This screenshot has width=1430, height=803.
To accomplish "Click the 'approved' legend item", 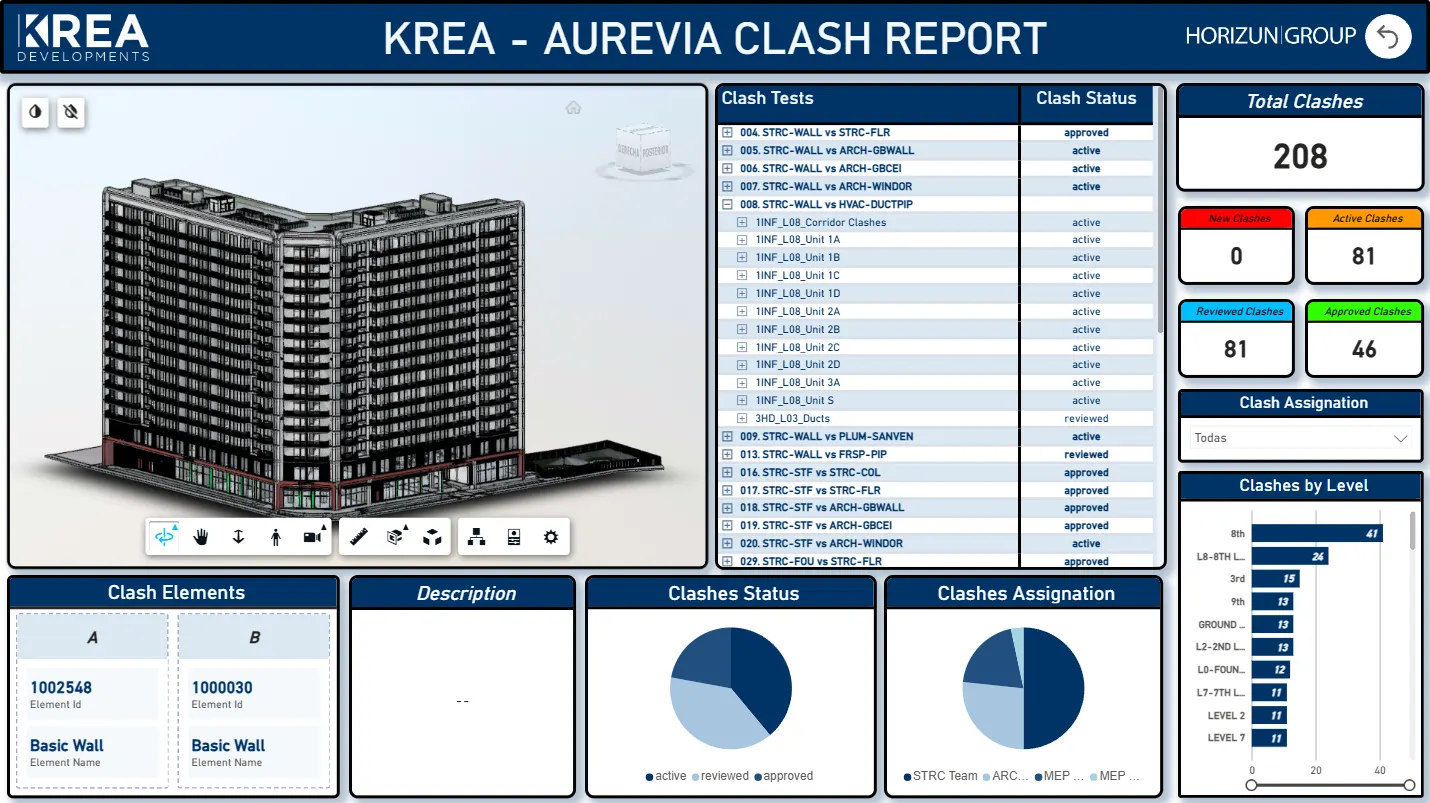I will [x=783, y=776].
